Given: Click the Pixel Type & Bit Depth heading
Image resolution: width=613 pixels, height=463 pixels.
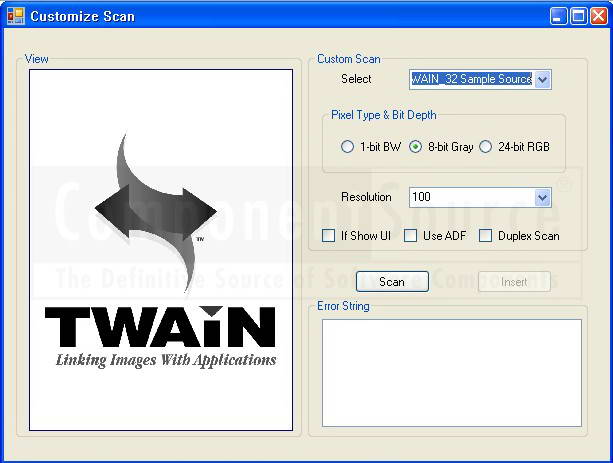Looking at the screenshot, I should [384, 115].
